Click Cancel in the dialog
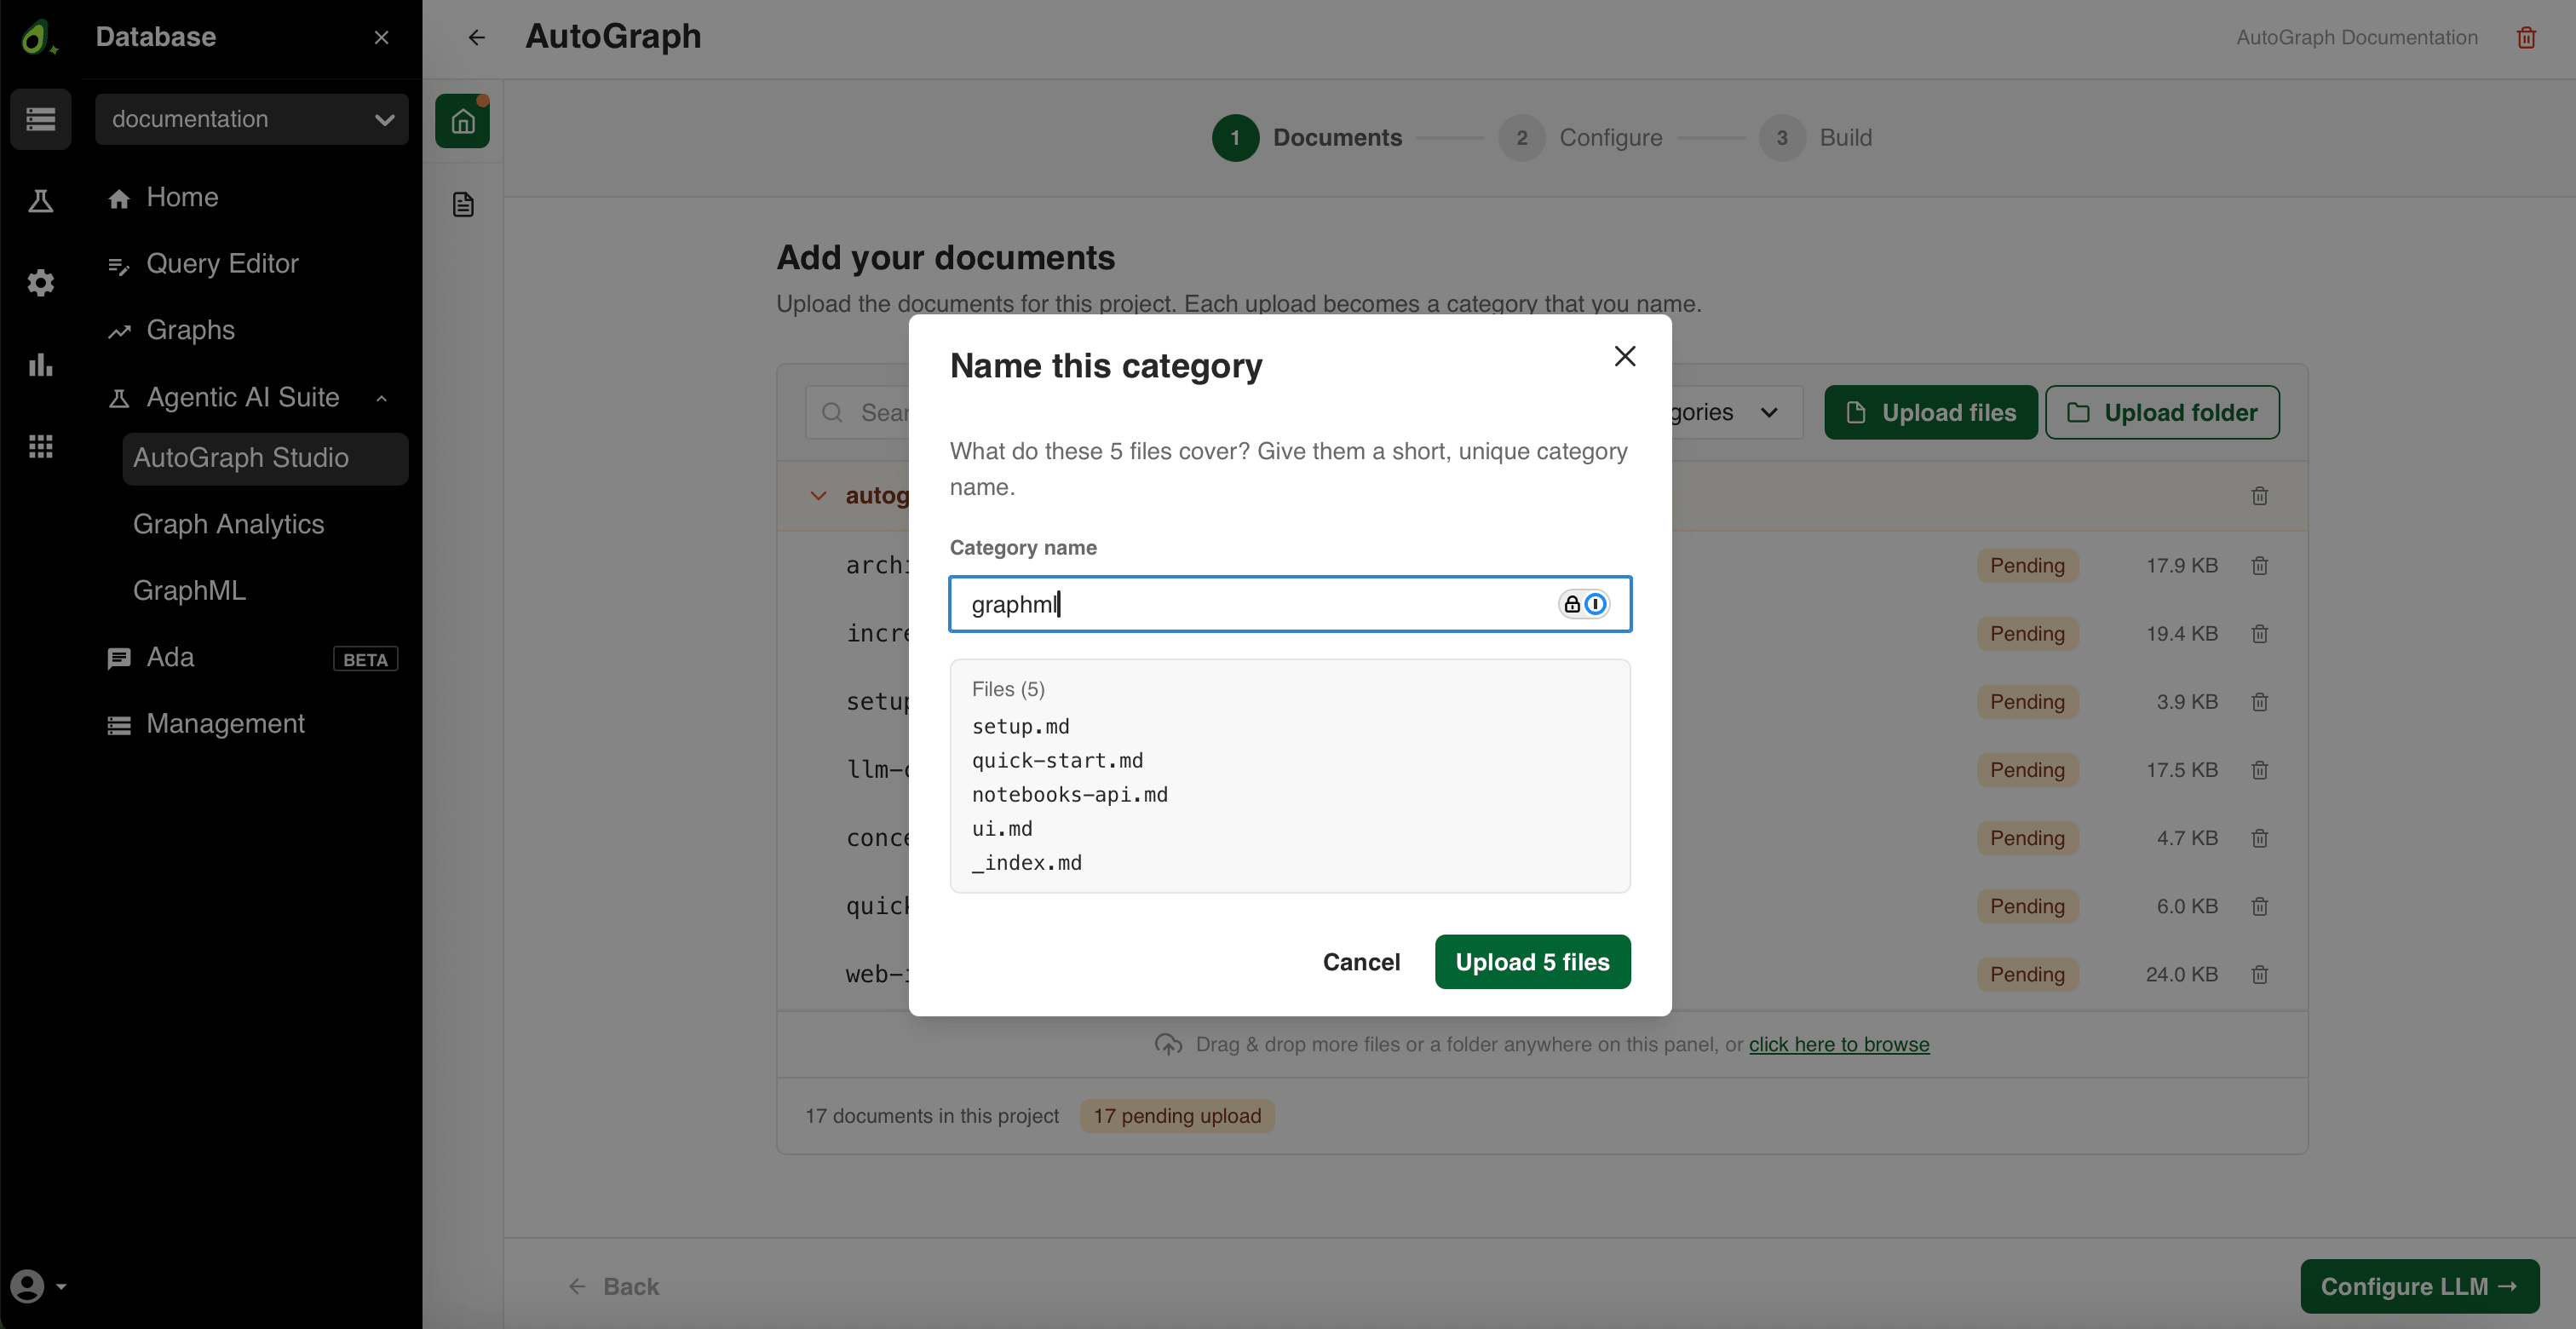Image resolution: width=2576 pixels, height=1329 pixels. [x=1361, y=962]
